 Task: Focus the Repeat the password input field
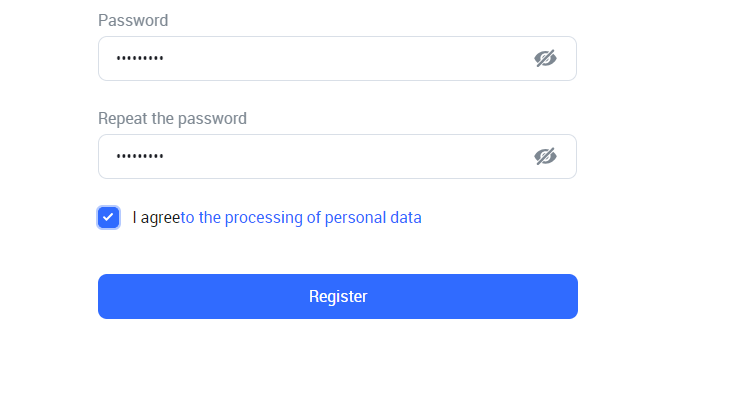click(337, 156)
